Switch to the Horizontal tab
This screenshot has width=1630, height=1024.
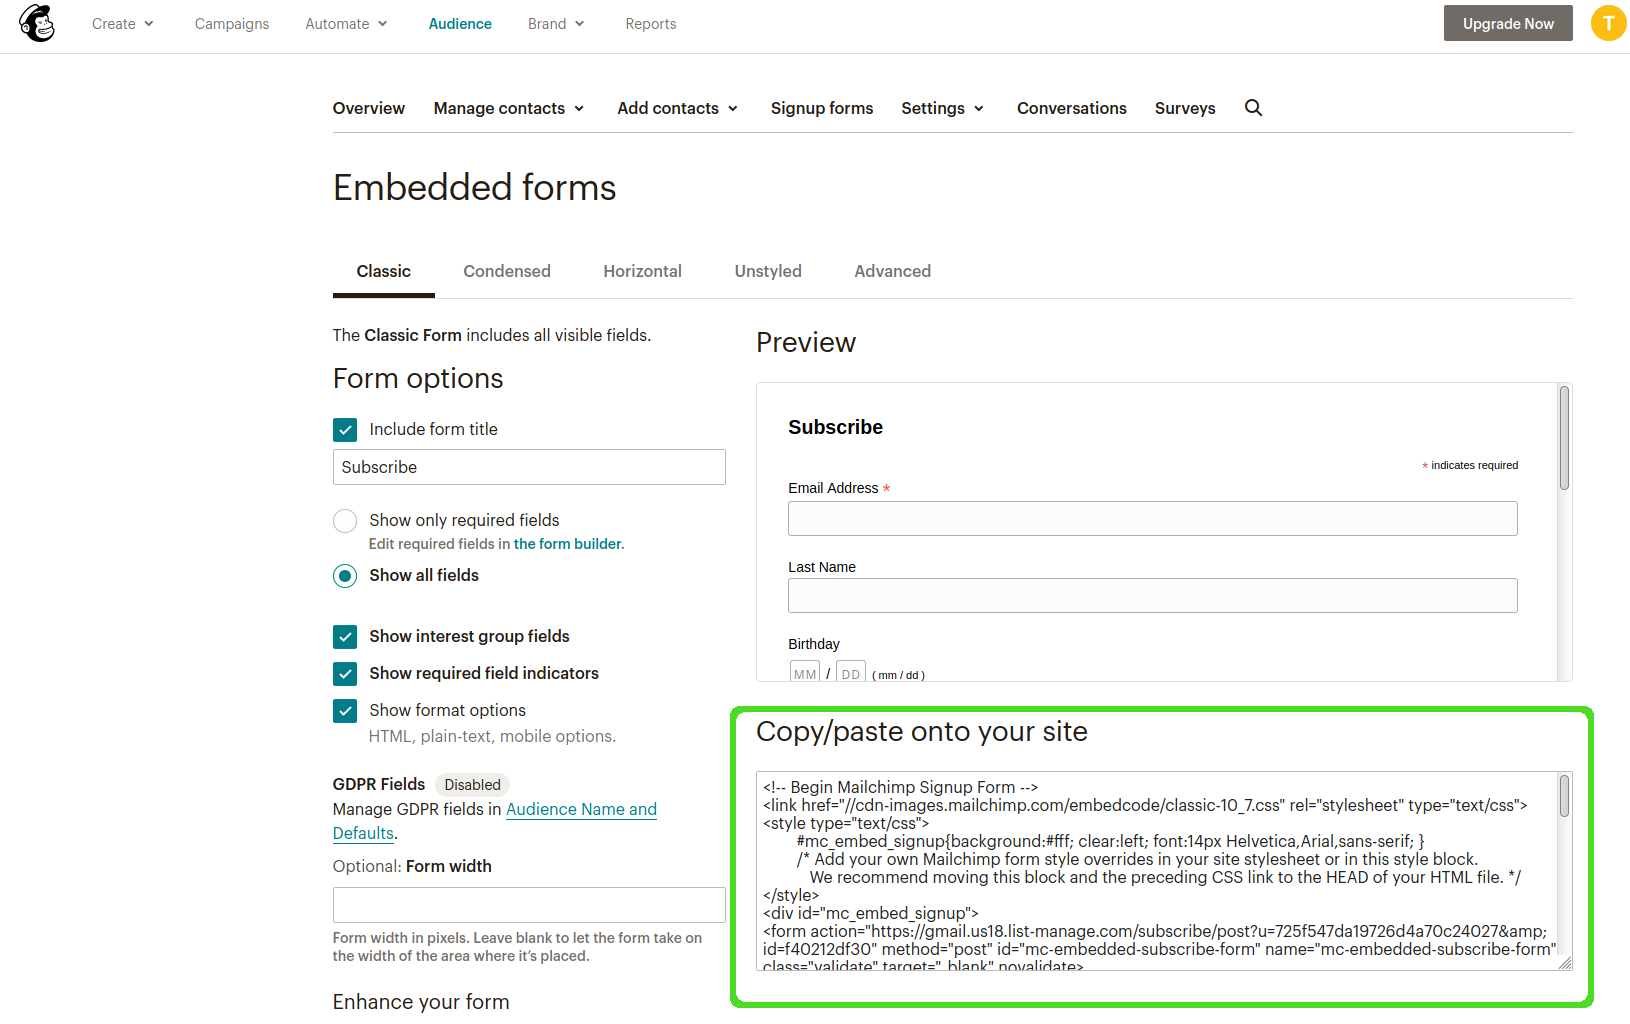click(x=643, y=272)
